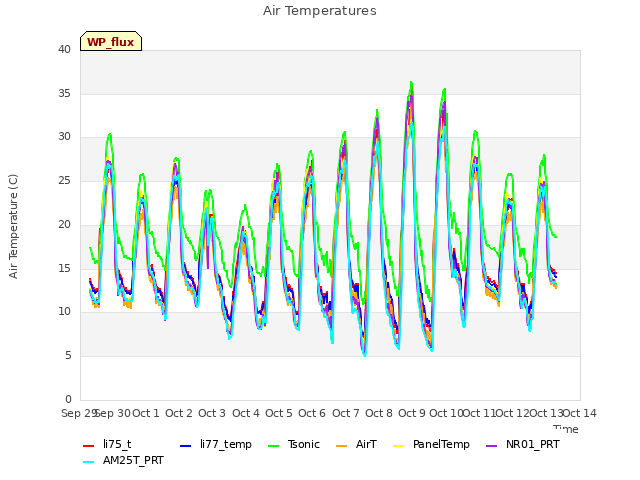
Task: Click the Oct 9 x-axis tick label
Action: (x=412, y=413)
